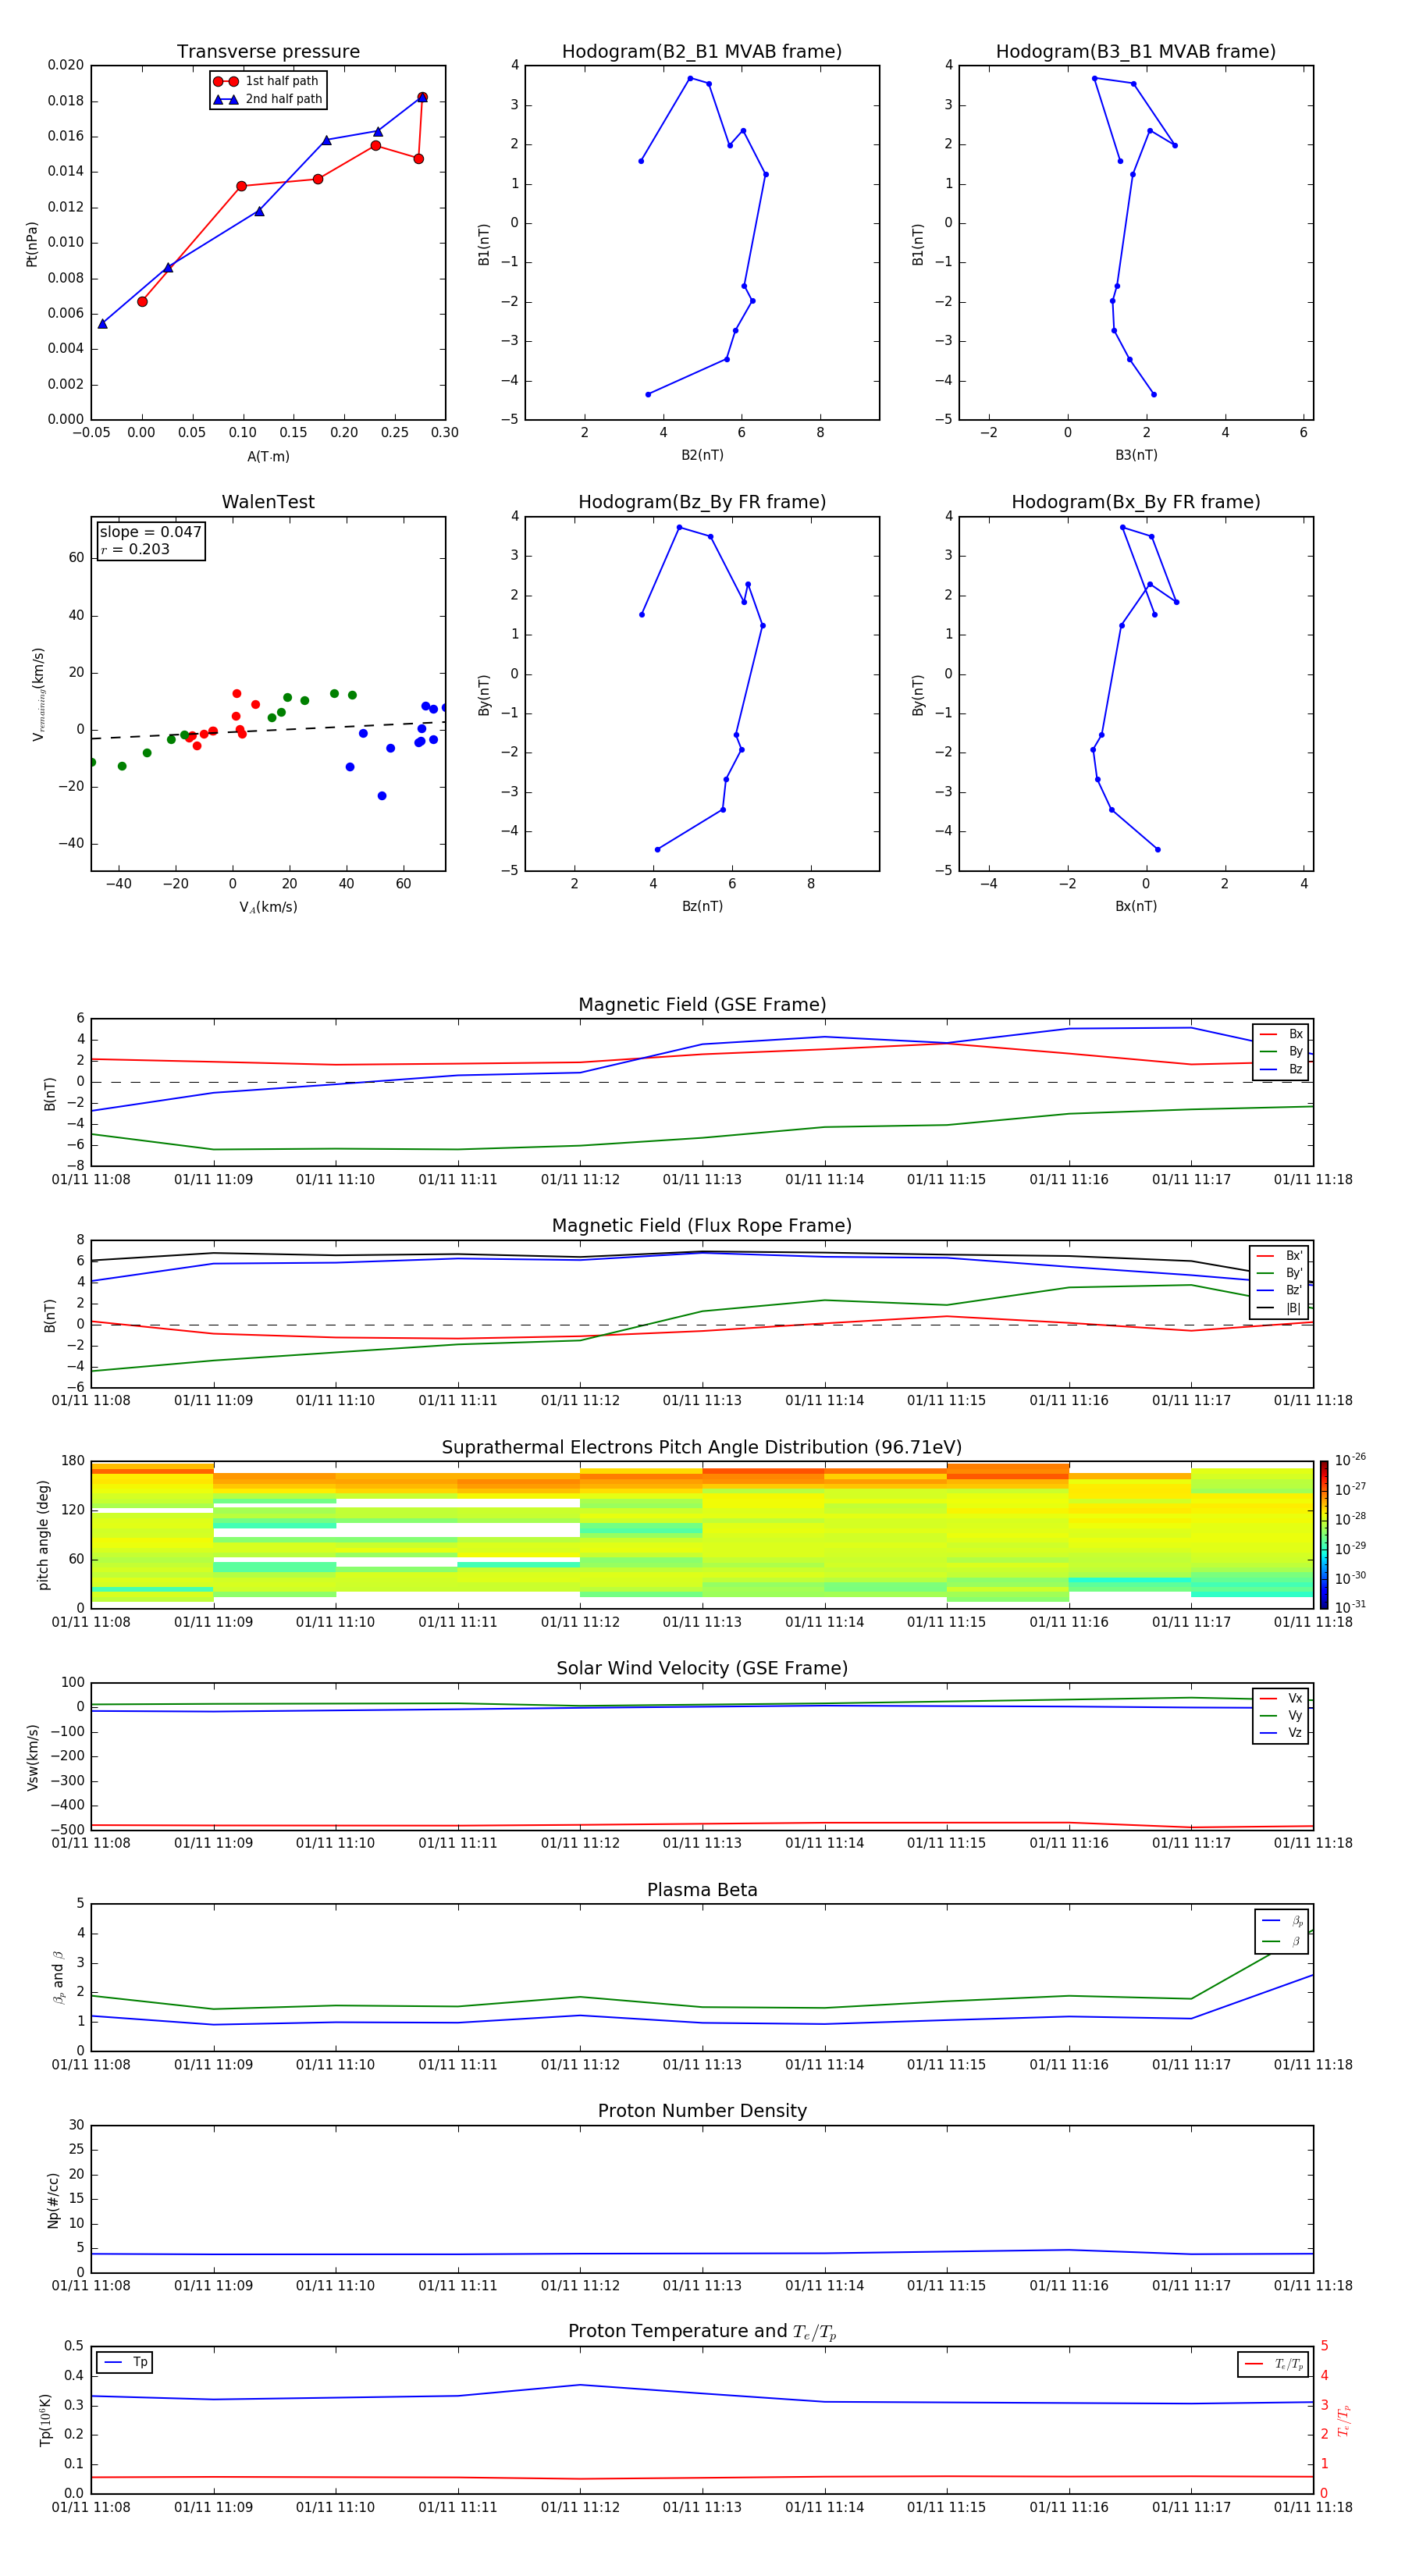Click the "Vz" velocity legend entry
1405x2576 pixels.
coord(1281,1733)
